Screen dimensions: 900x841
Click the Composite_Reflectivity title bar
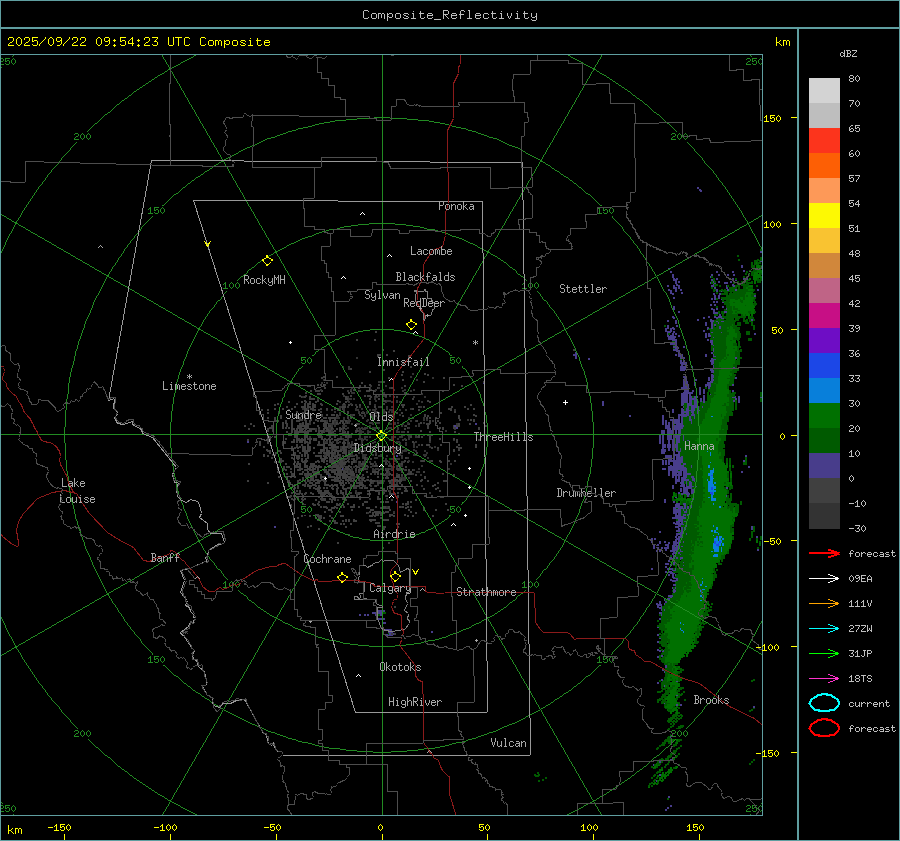[x=449, y=15]
